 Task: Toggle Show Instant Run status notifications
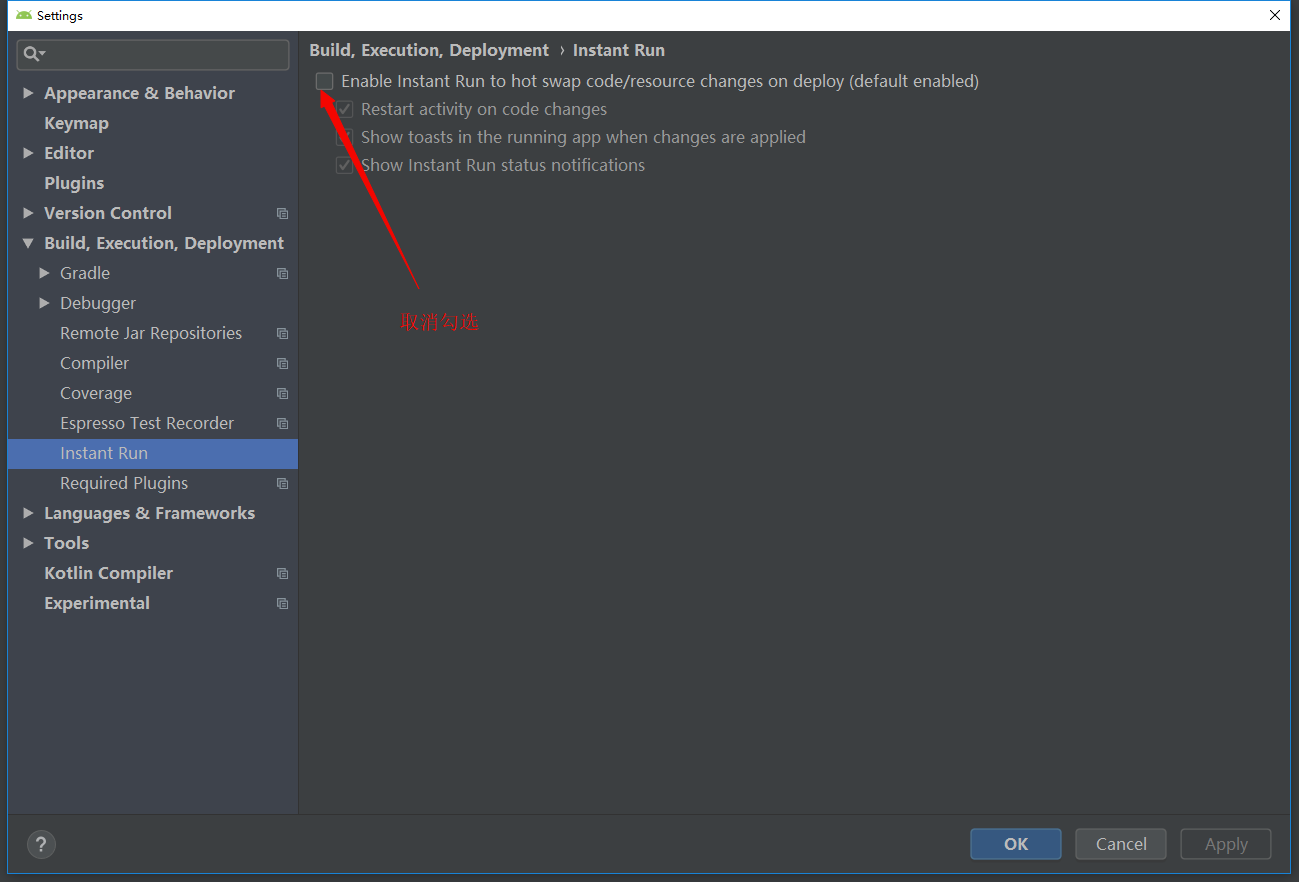(344, 165)
